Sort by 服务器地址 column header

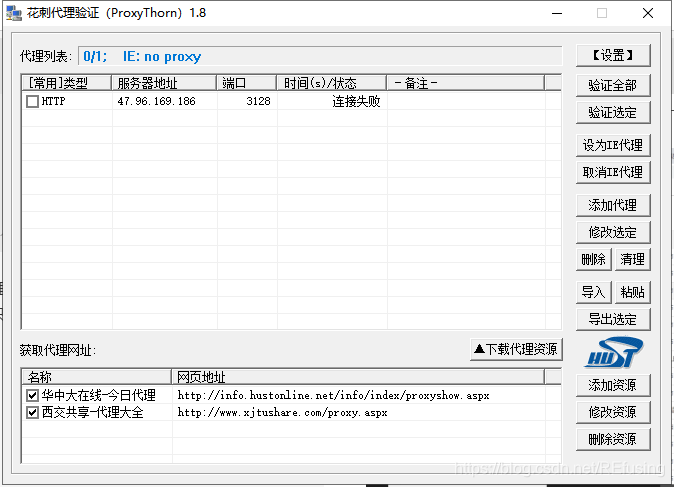tap(164, 83)
